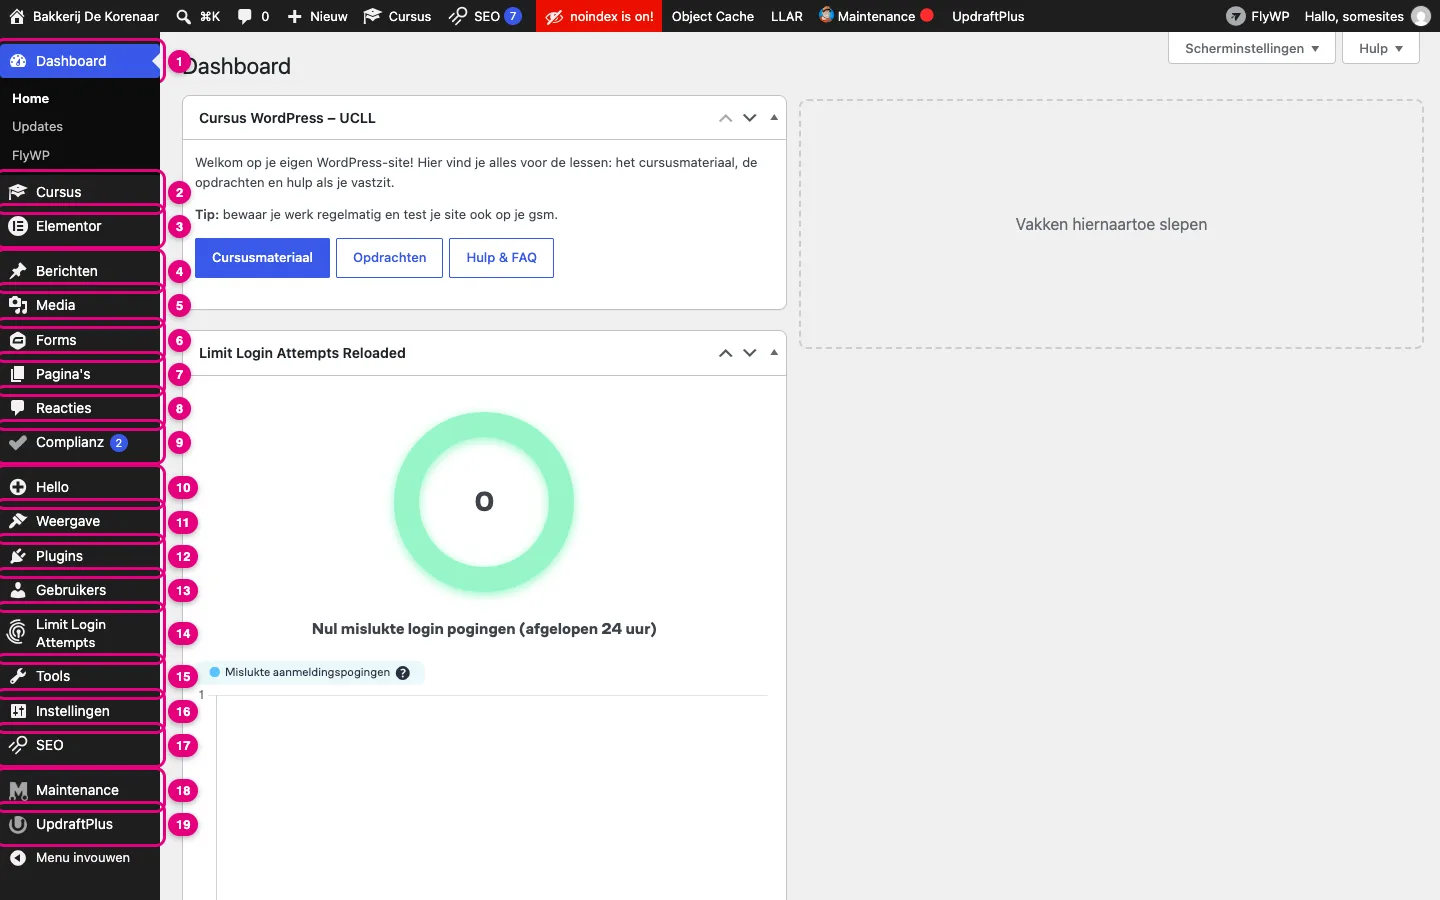This screenshot has height=900, width=1440.
Task: Click the help question mark beside Mislukte aanmeldingspogingen
Action: pos(403,673)
